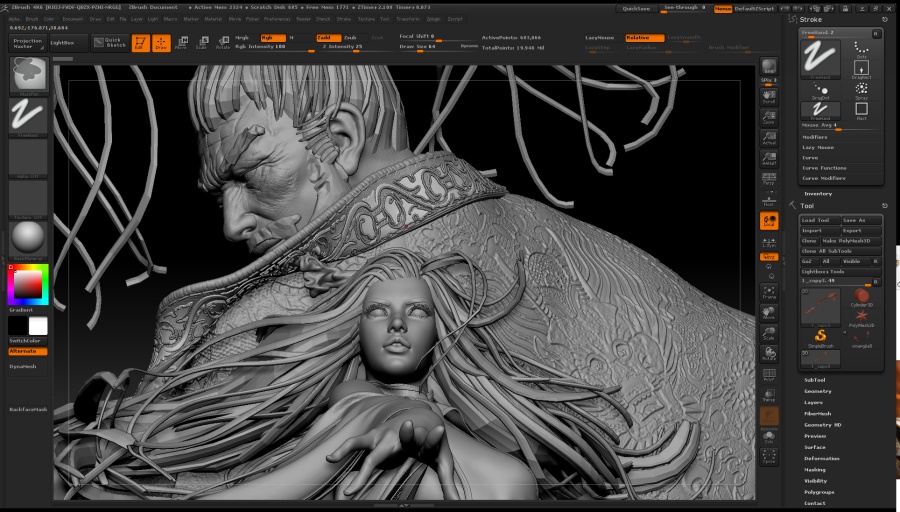Click Make PolyMesh3D button
Screen dimensions: 900x512
pos(851,241)
